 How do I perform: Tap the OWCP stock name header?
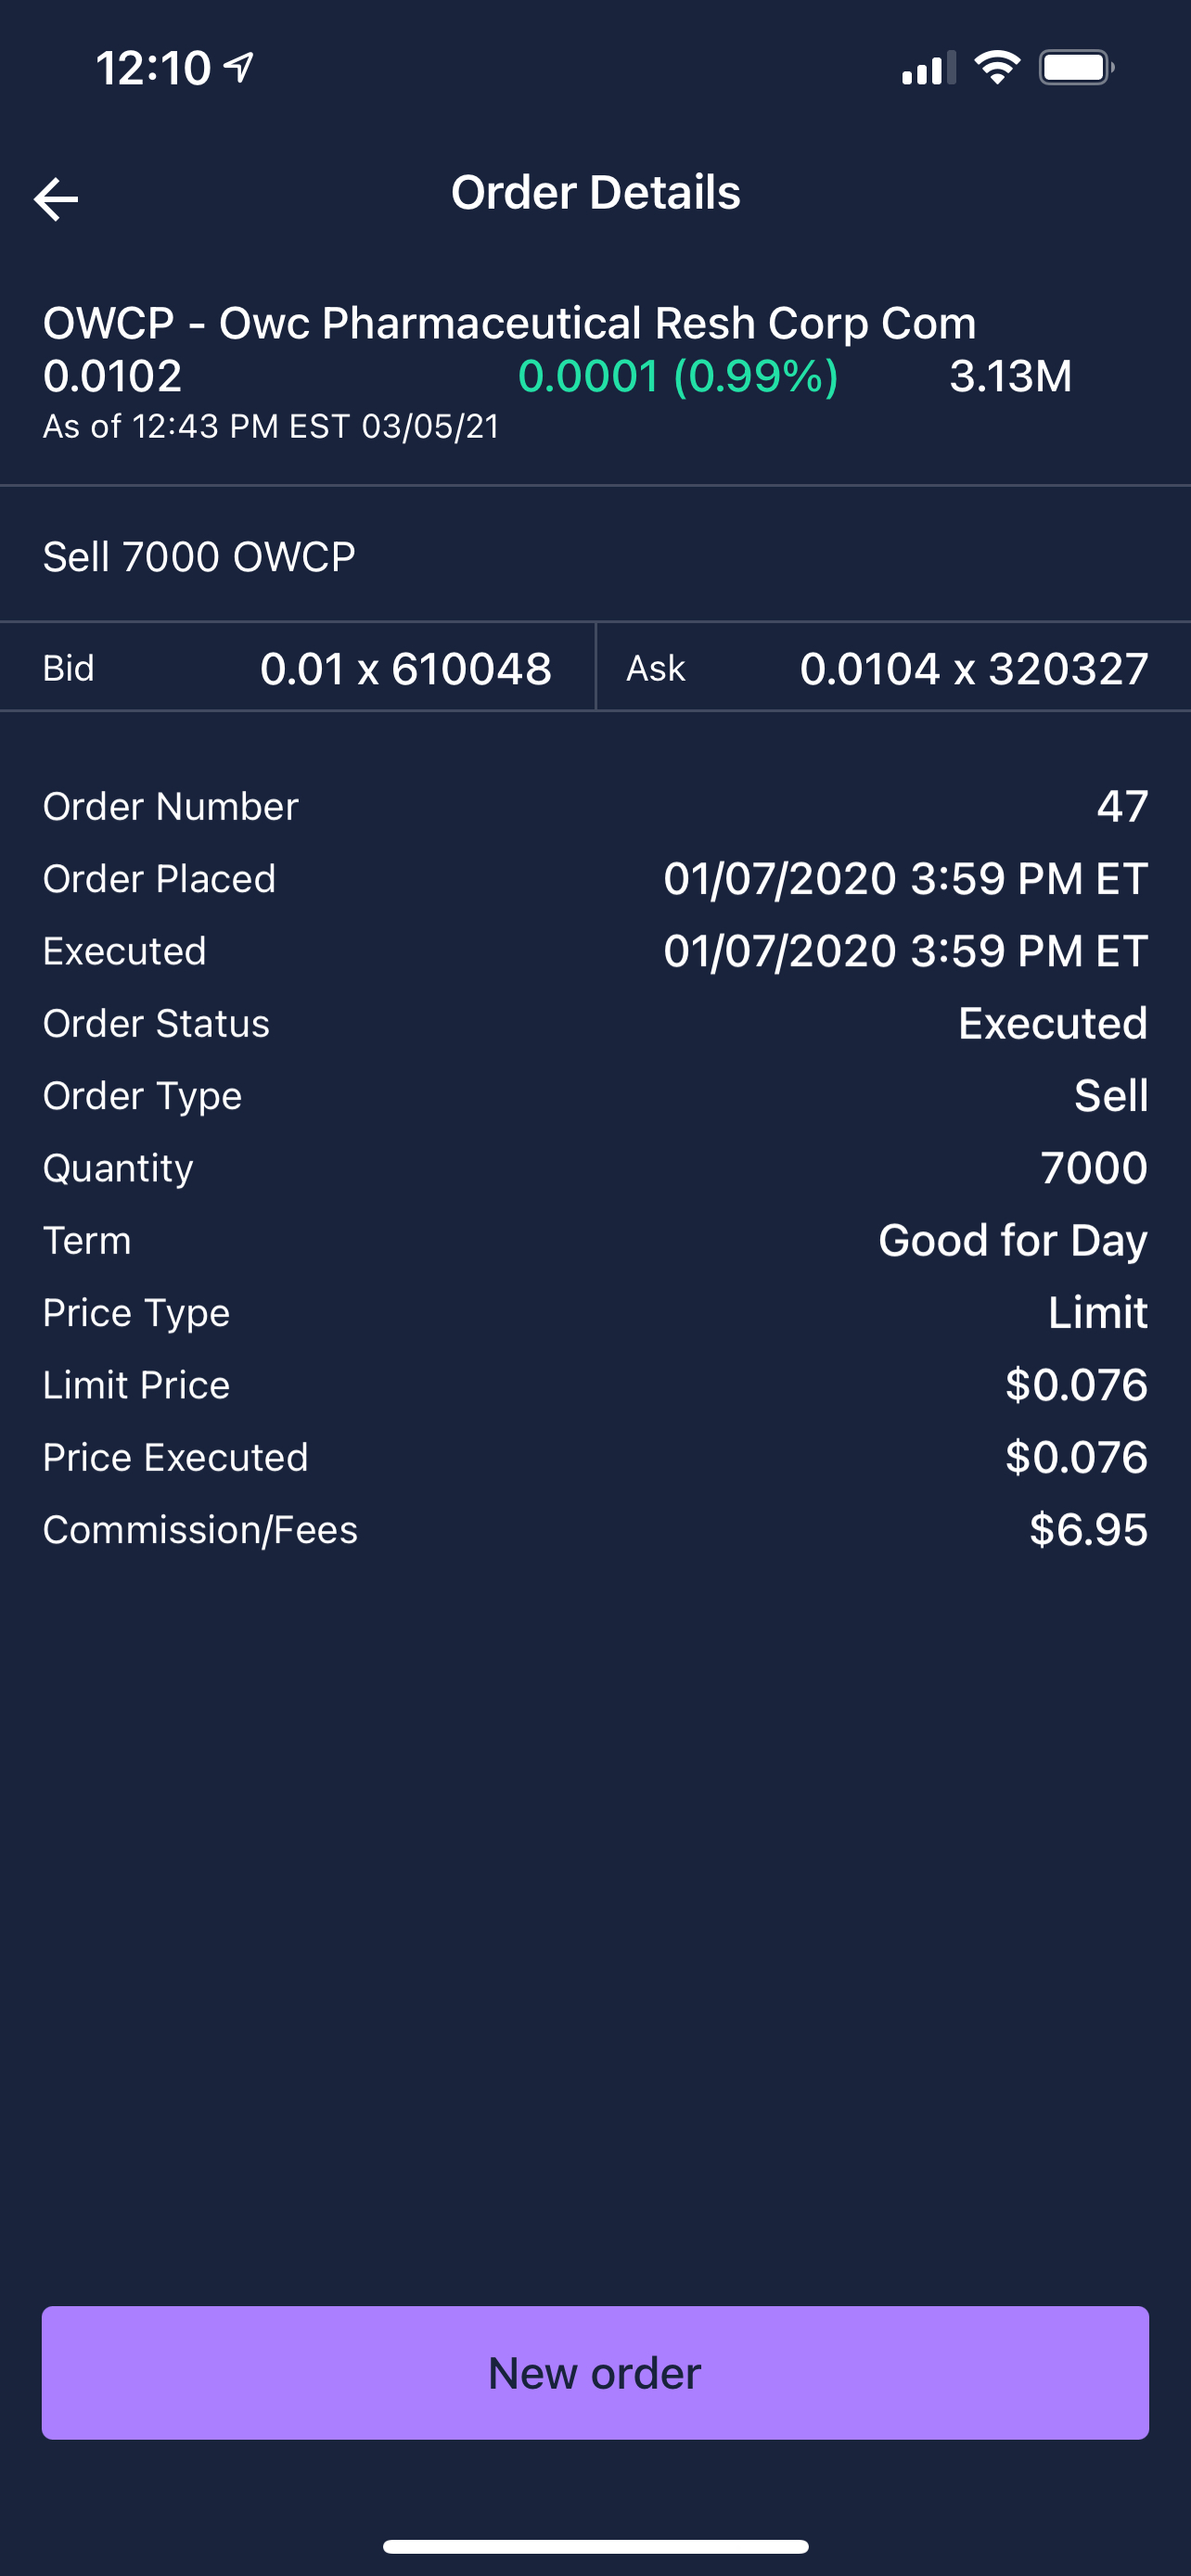click(x=509, y=324)
